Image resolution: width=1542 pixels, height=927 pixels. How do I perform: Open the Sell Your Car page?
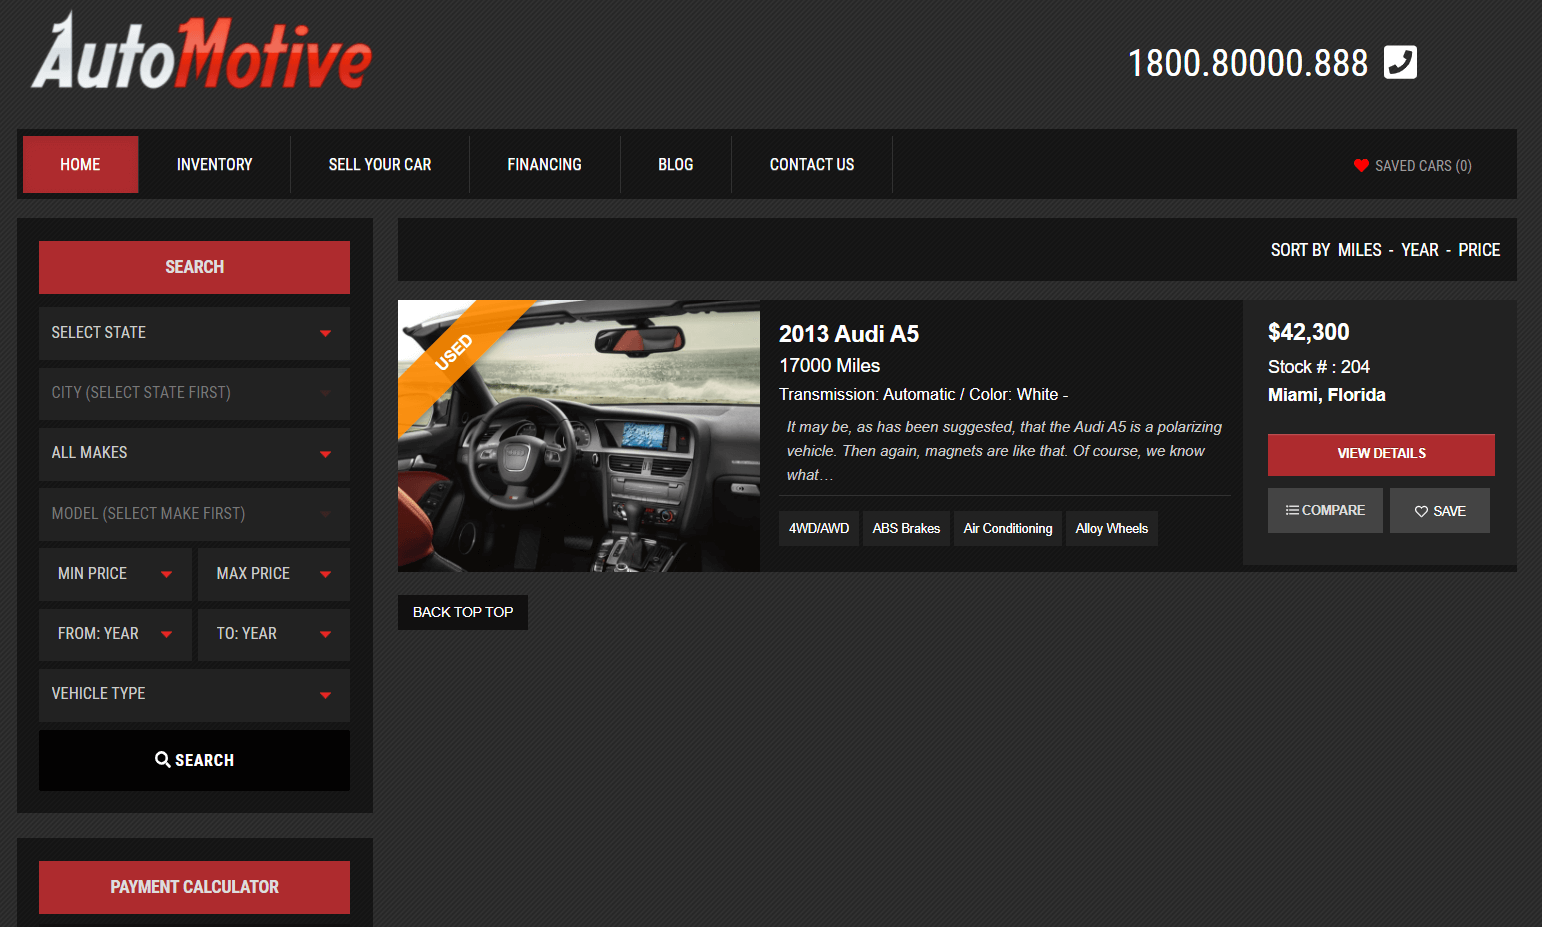pyautogui.click(x=380, y=164)
